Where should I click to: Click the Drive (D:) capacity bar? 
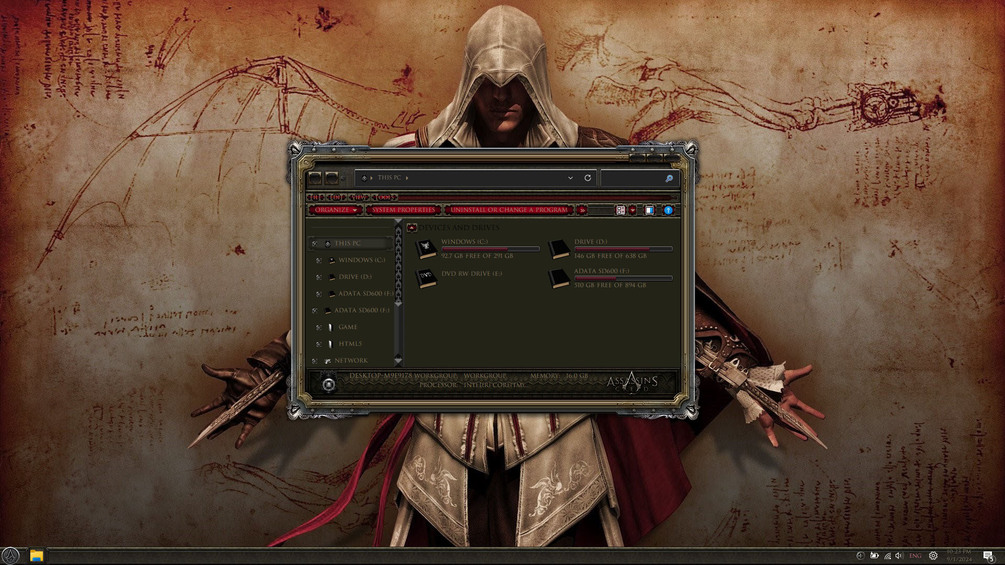(623, 249)
